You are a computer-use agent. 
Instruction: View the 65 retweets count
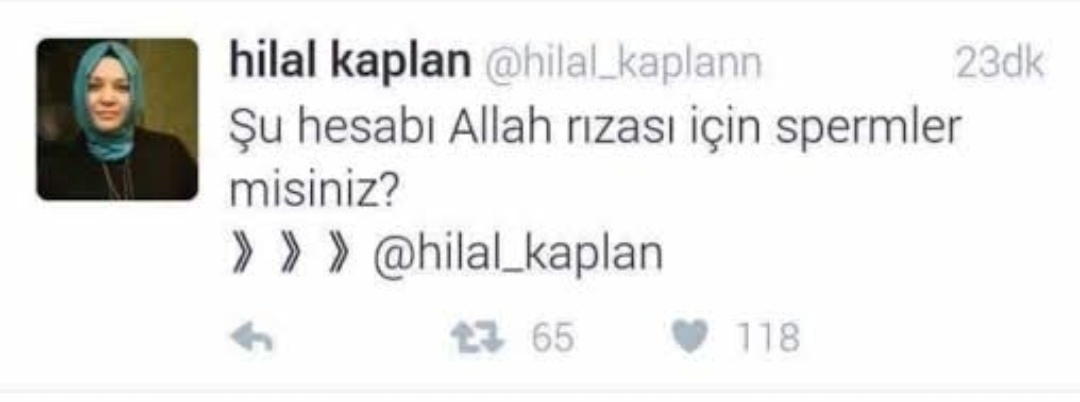click(552, 339)
